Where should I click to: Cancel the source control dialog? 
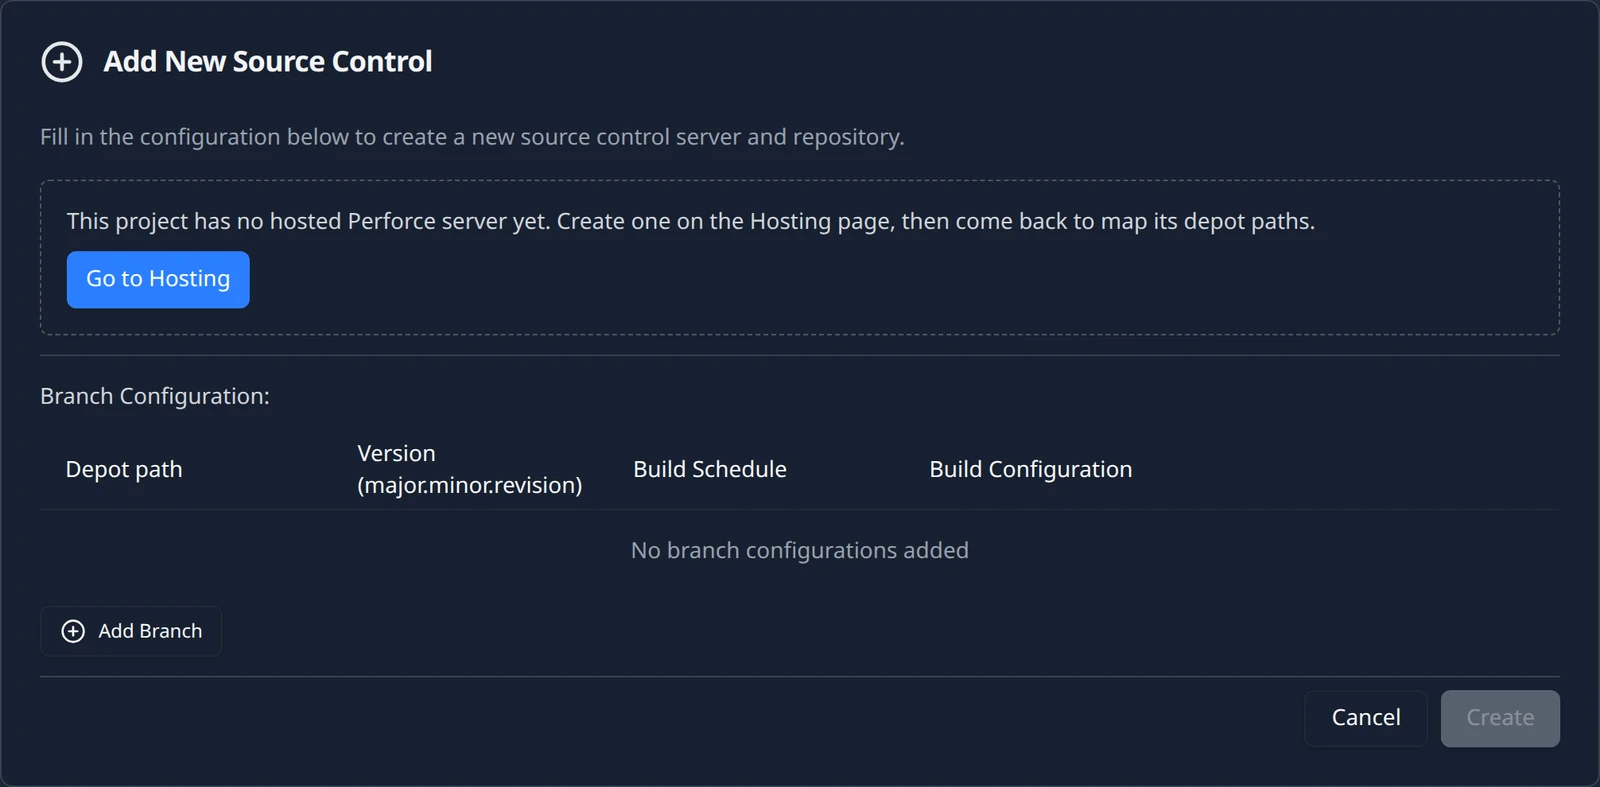click(x=1365, y=718)
